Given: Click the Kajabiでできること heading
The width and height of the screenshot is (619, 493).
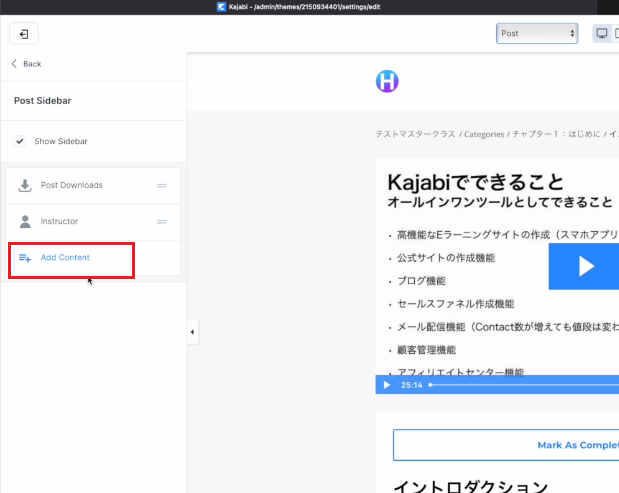Looking at the screenshot, I should (x=476, y=182).
